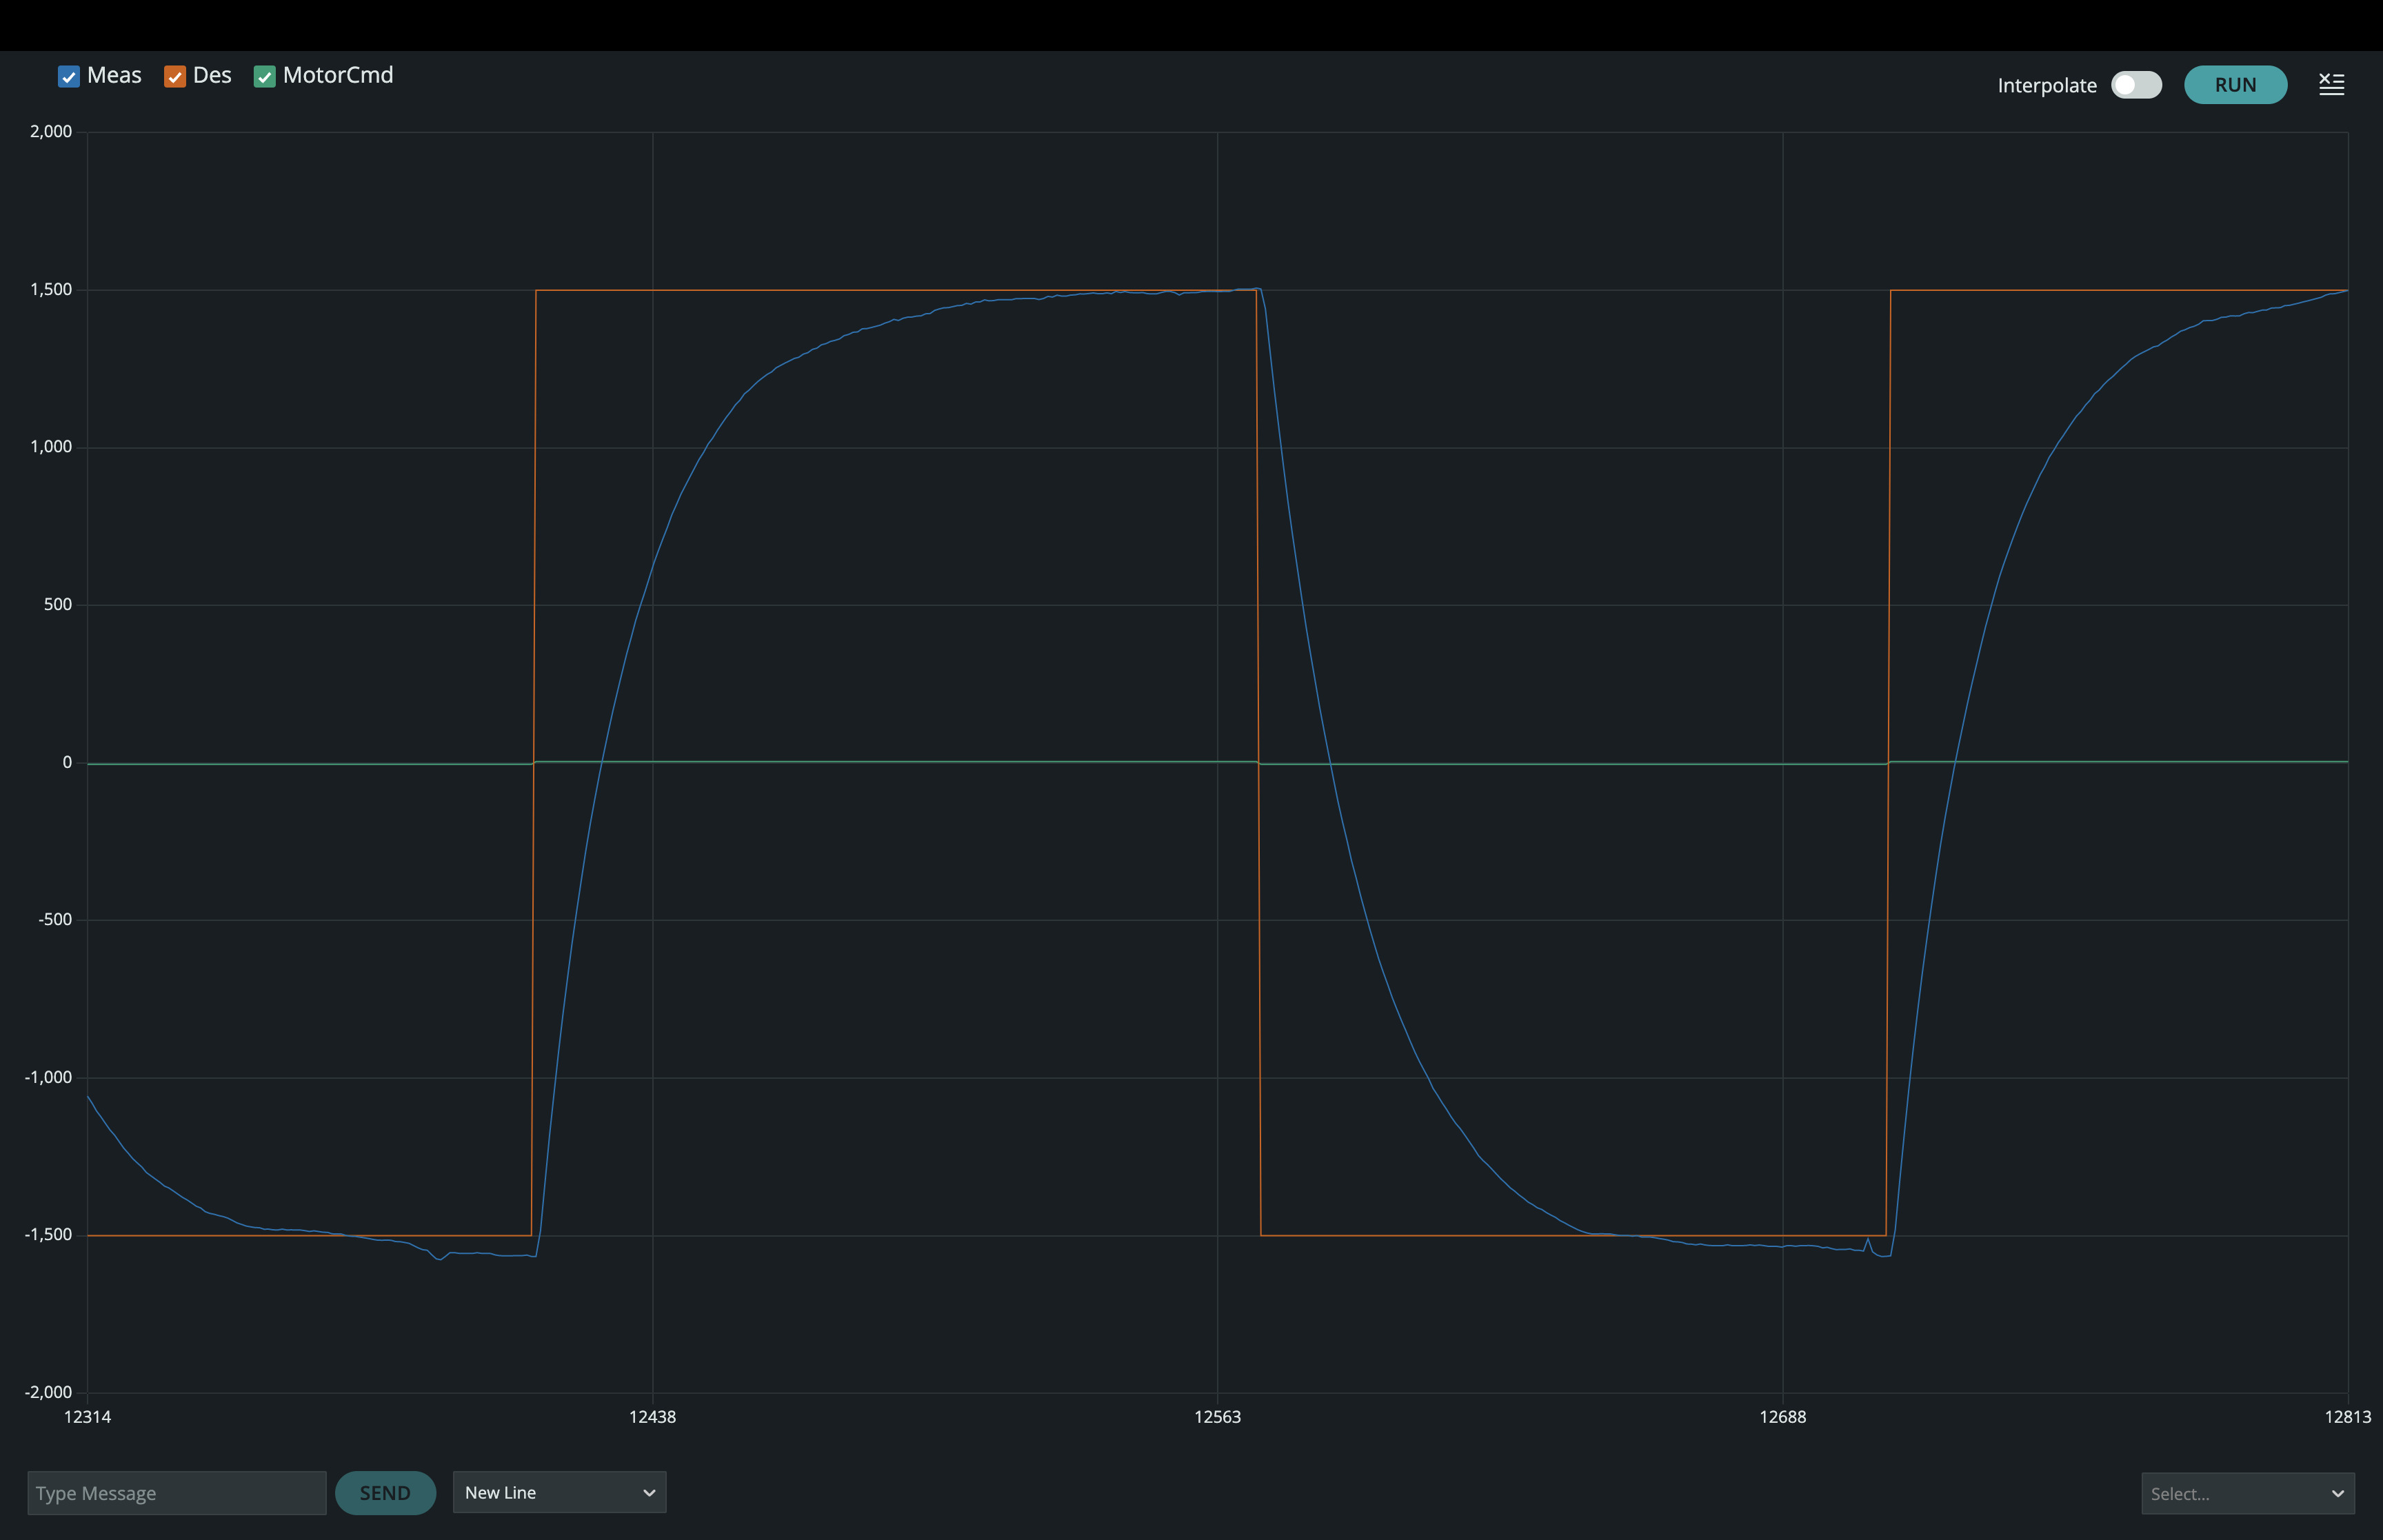Click the Type Message input field

coord(177,1493)
